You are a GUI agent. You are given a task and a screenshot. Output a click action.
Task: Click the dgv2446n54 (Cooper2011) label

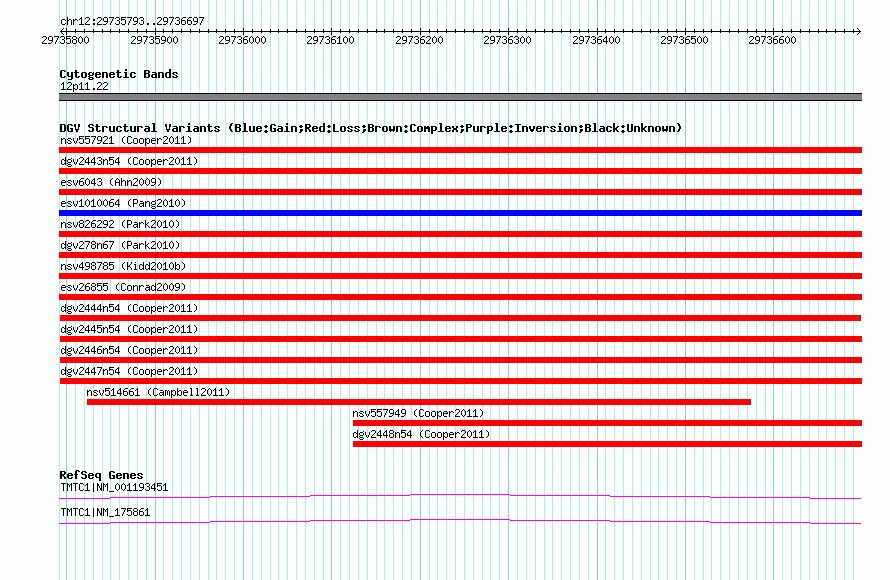pos(129,350)
